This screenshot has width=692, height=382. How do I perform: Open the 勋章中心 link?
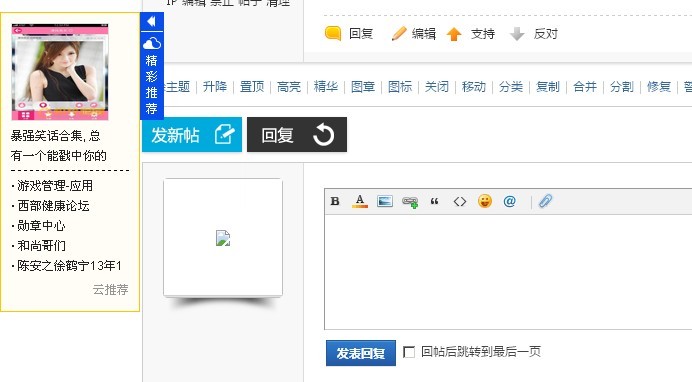click(41, 226)
